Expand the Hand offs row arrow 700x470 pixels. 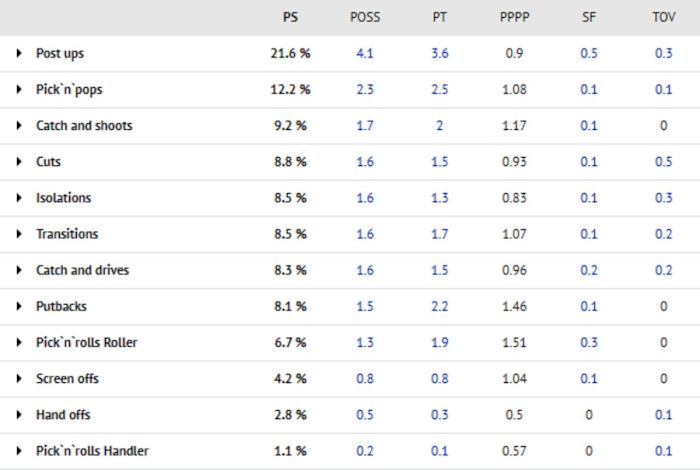[19, 415]
